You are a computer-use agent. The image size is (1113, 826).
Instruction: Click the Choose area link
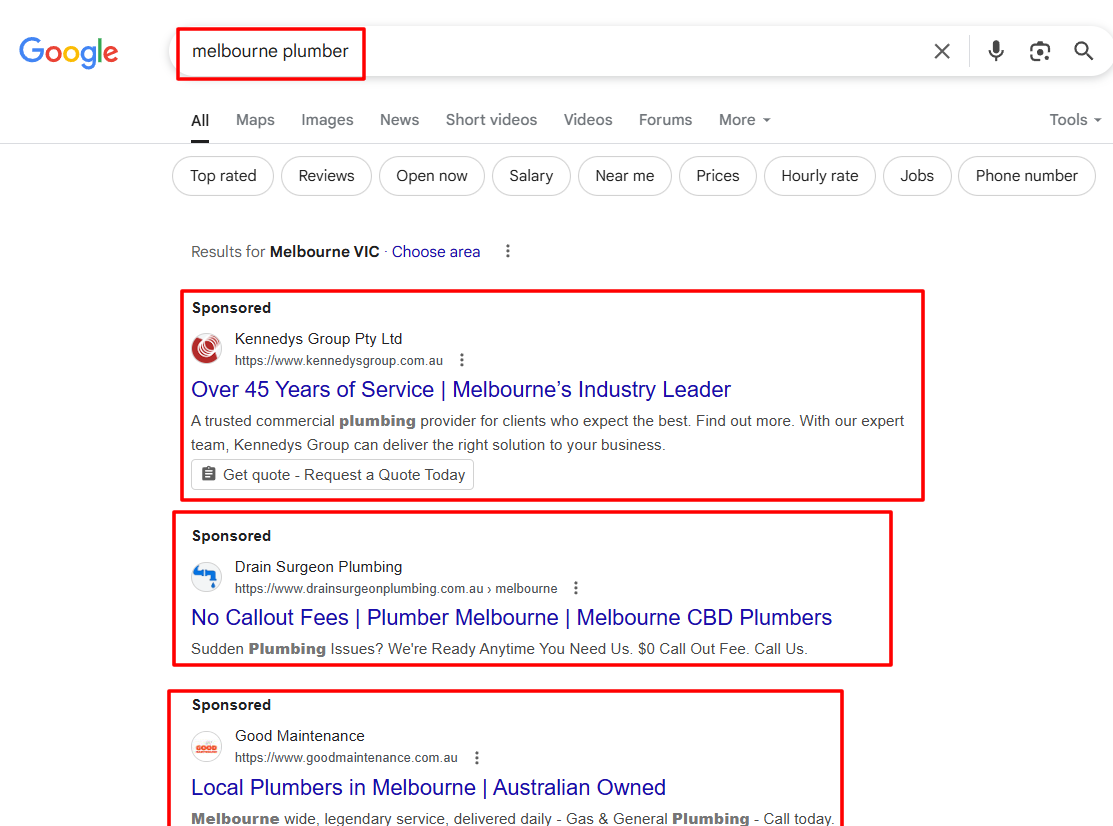pos(436,252)
